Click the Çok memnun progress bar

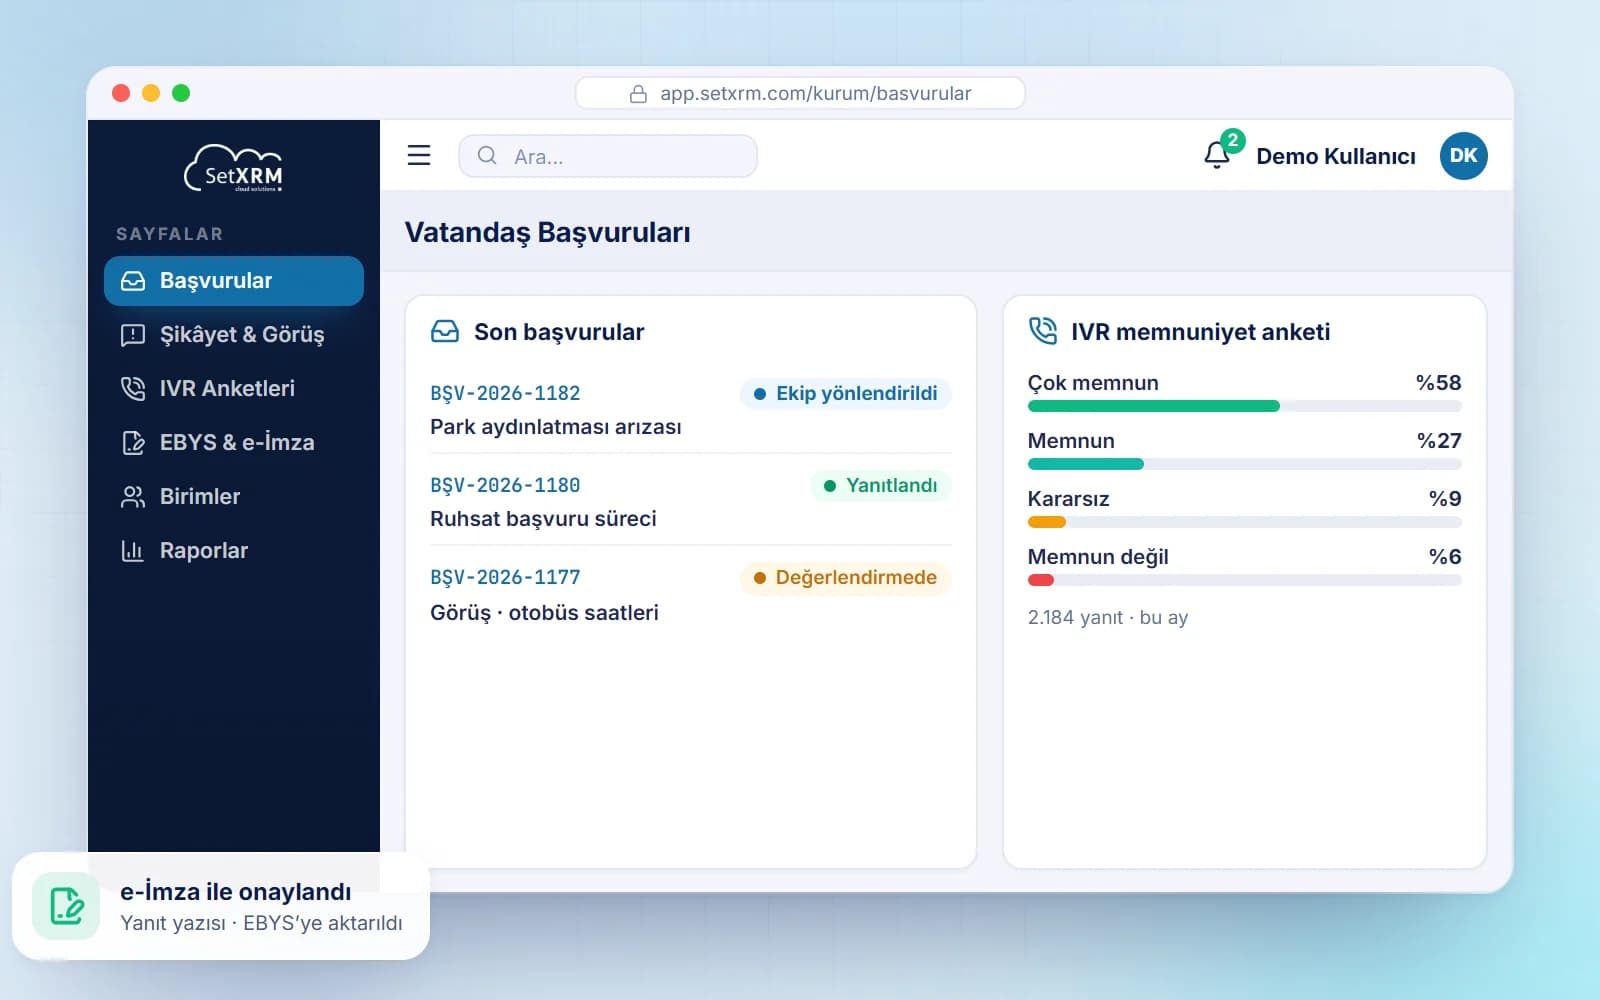(x=1244, y=406)
